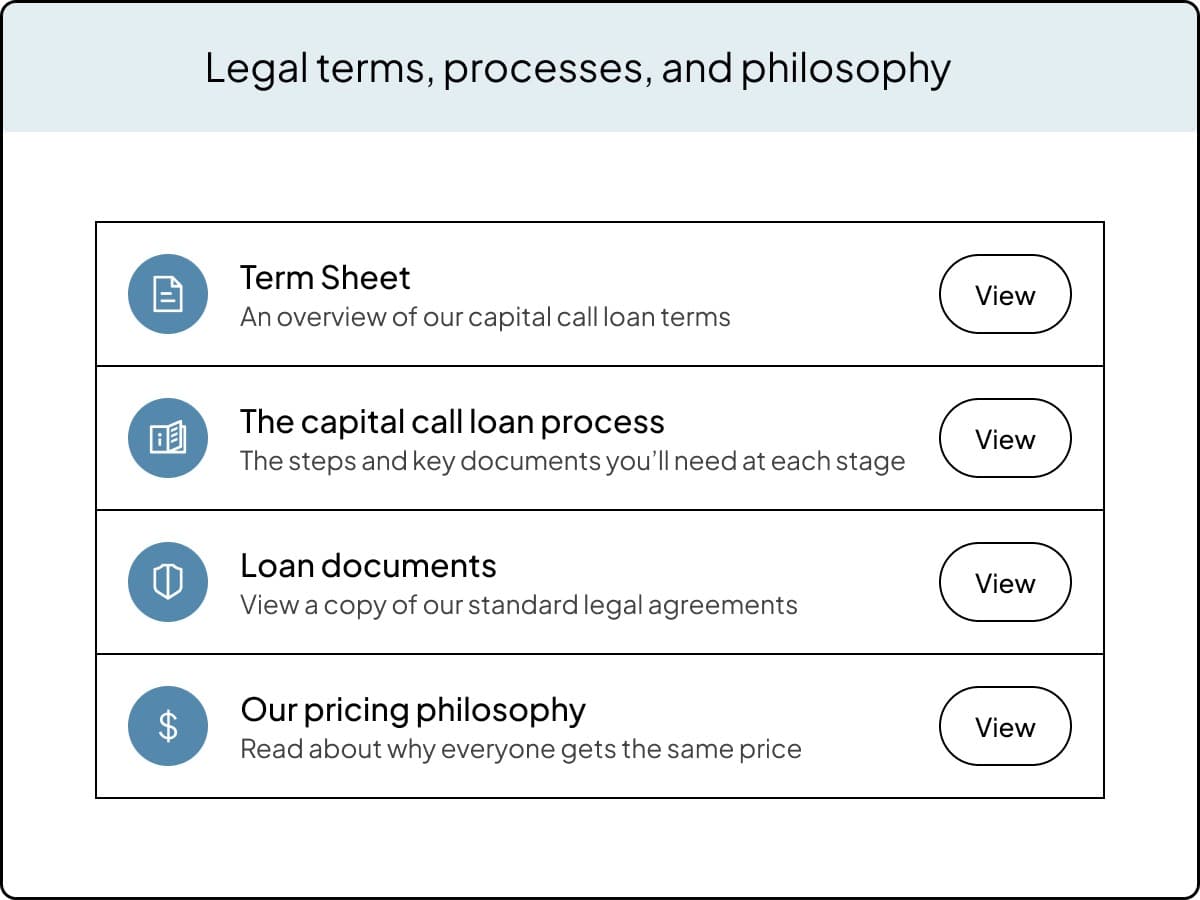This screenshot has width=1200, height=900.
Task: Click the Our pricing philosophy title
Action: tap(413, 709)
